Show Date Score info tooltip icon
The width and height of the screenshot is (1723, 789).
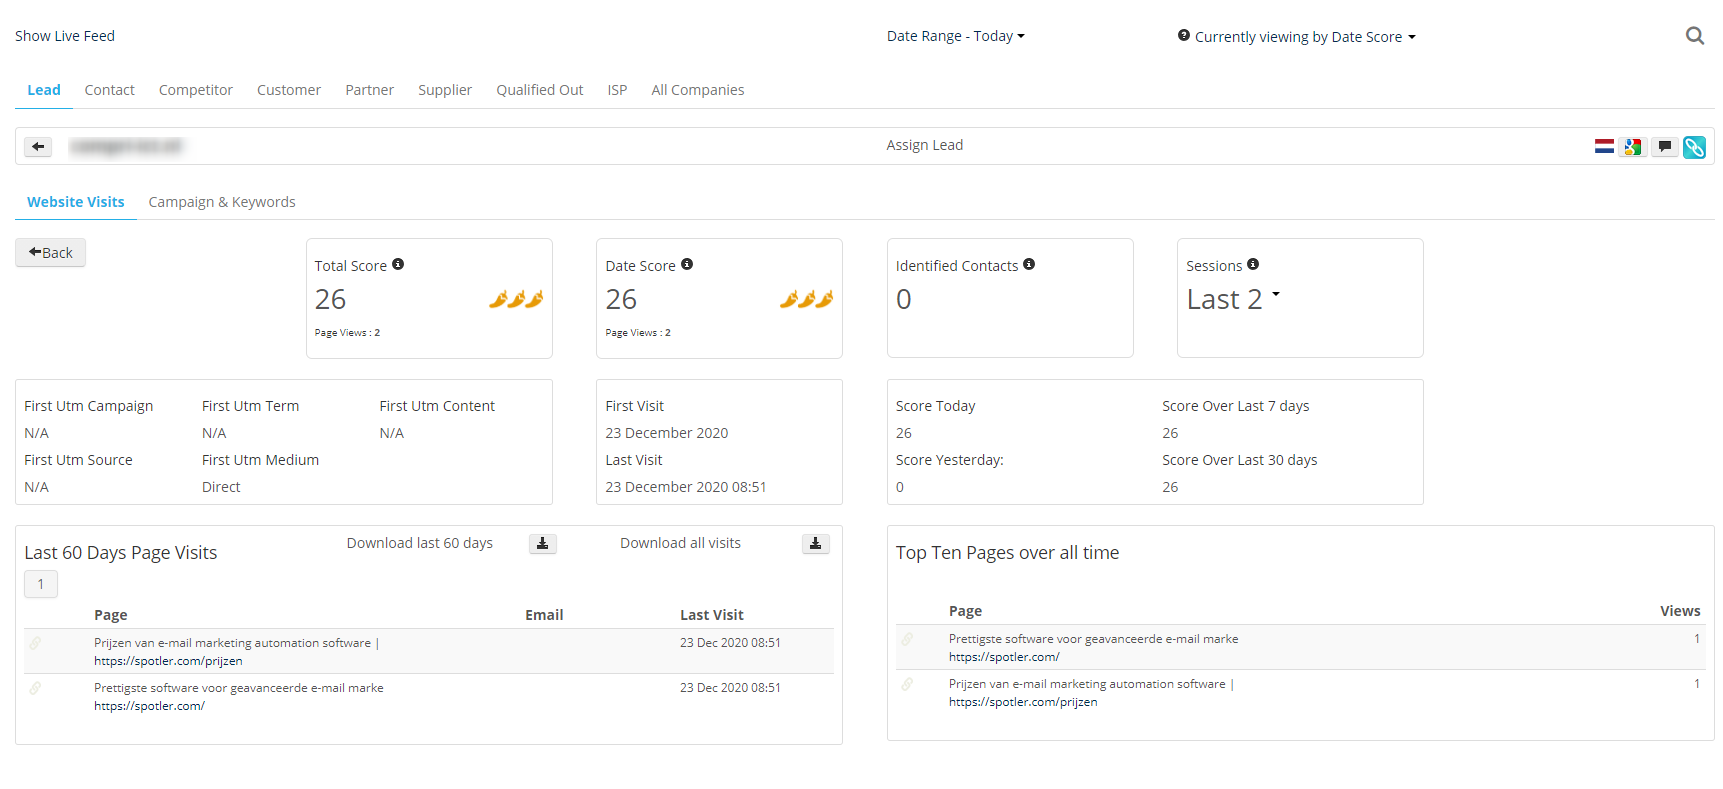(x=687, y=264)
